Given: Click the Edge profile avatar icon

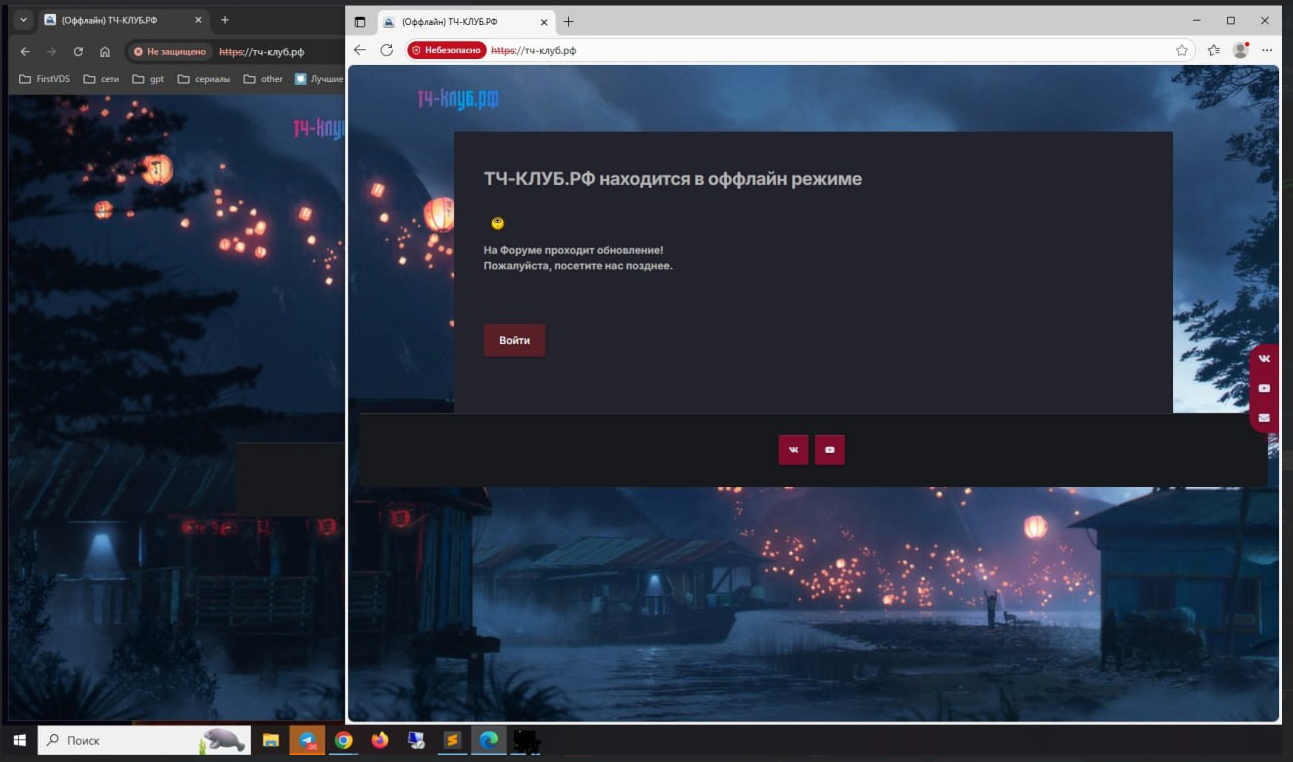Looking at the screenshot, I should coord(1241,50).
